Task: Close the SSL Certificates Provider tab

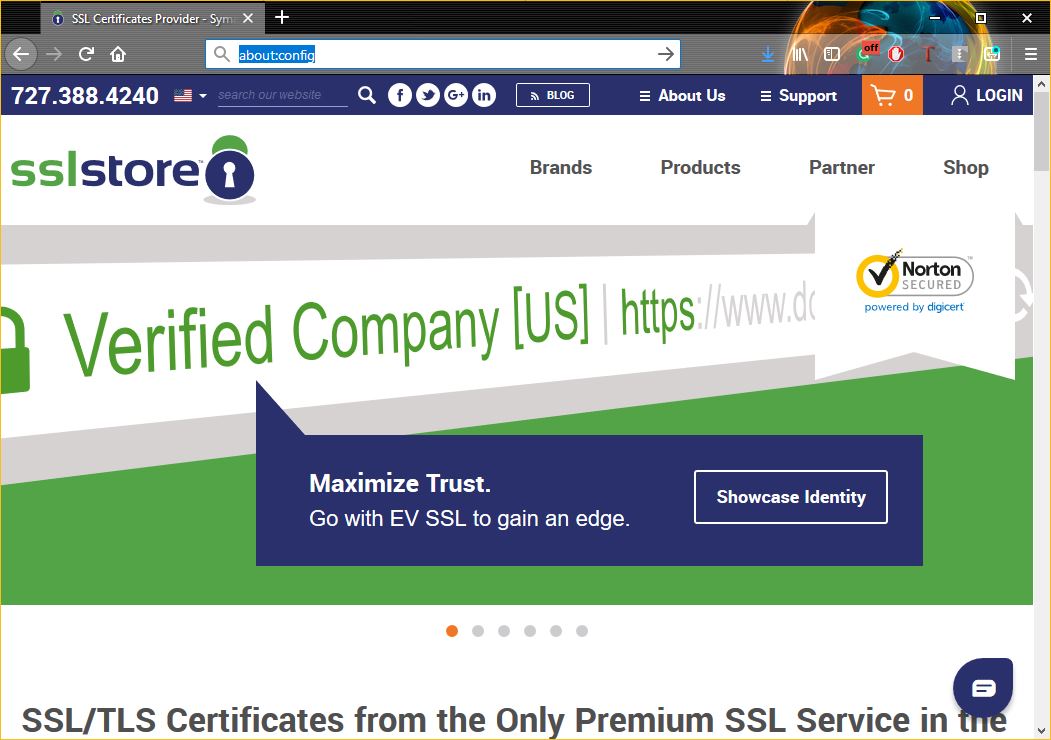Action: [248, 18]
